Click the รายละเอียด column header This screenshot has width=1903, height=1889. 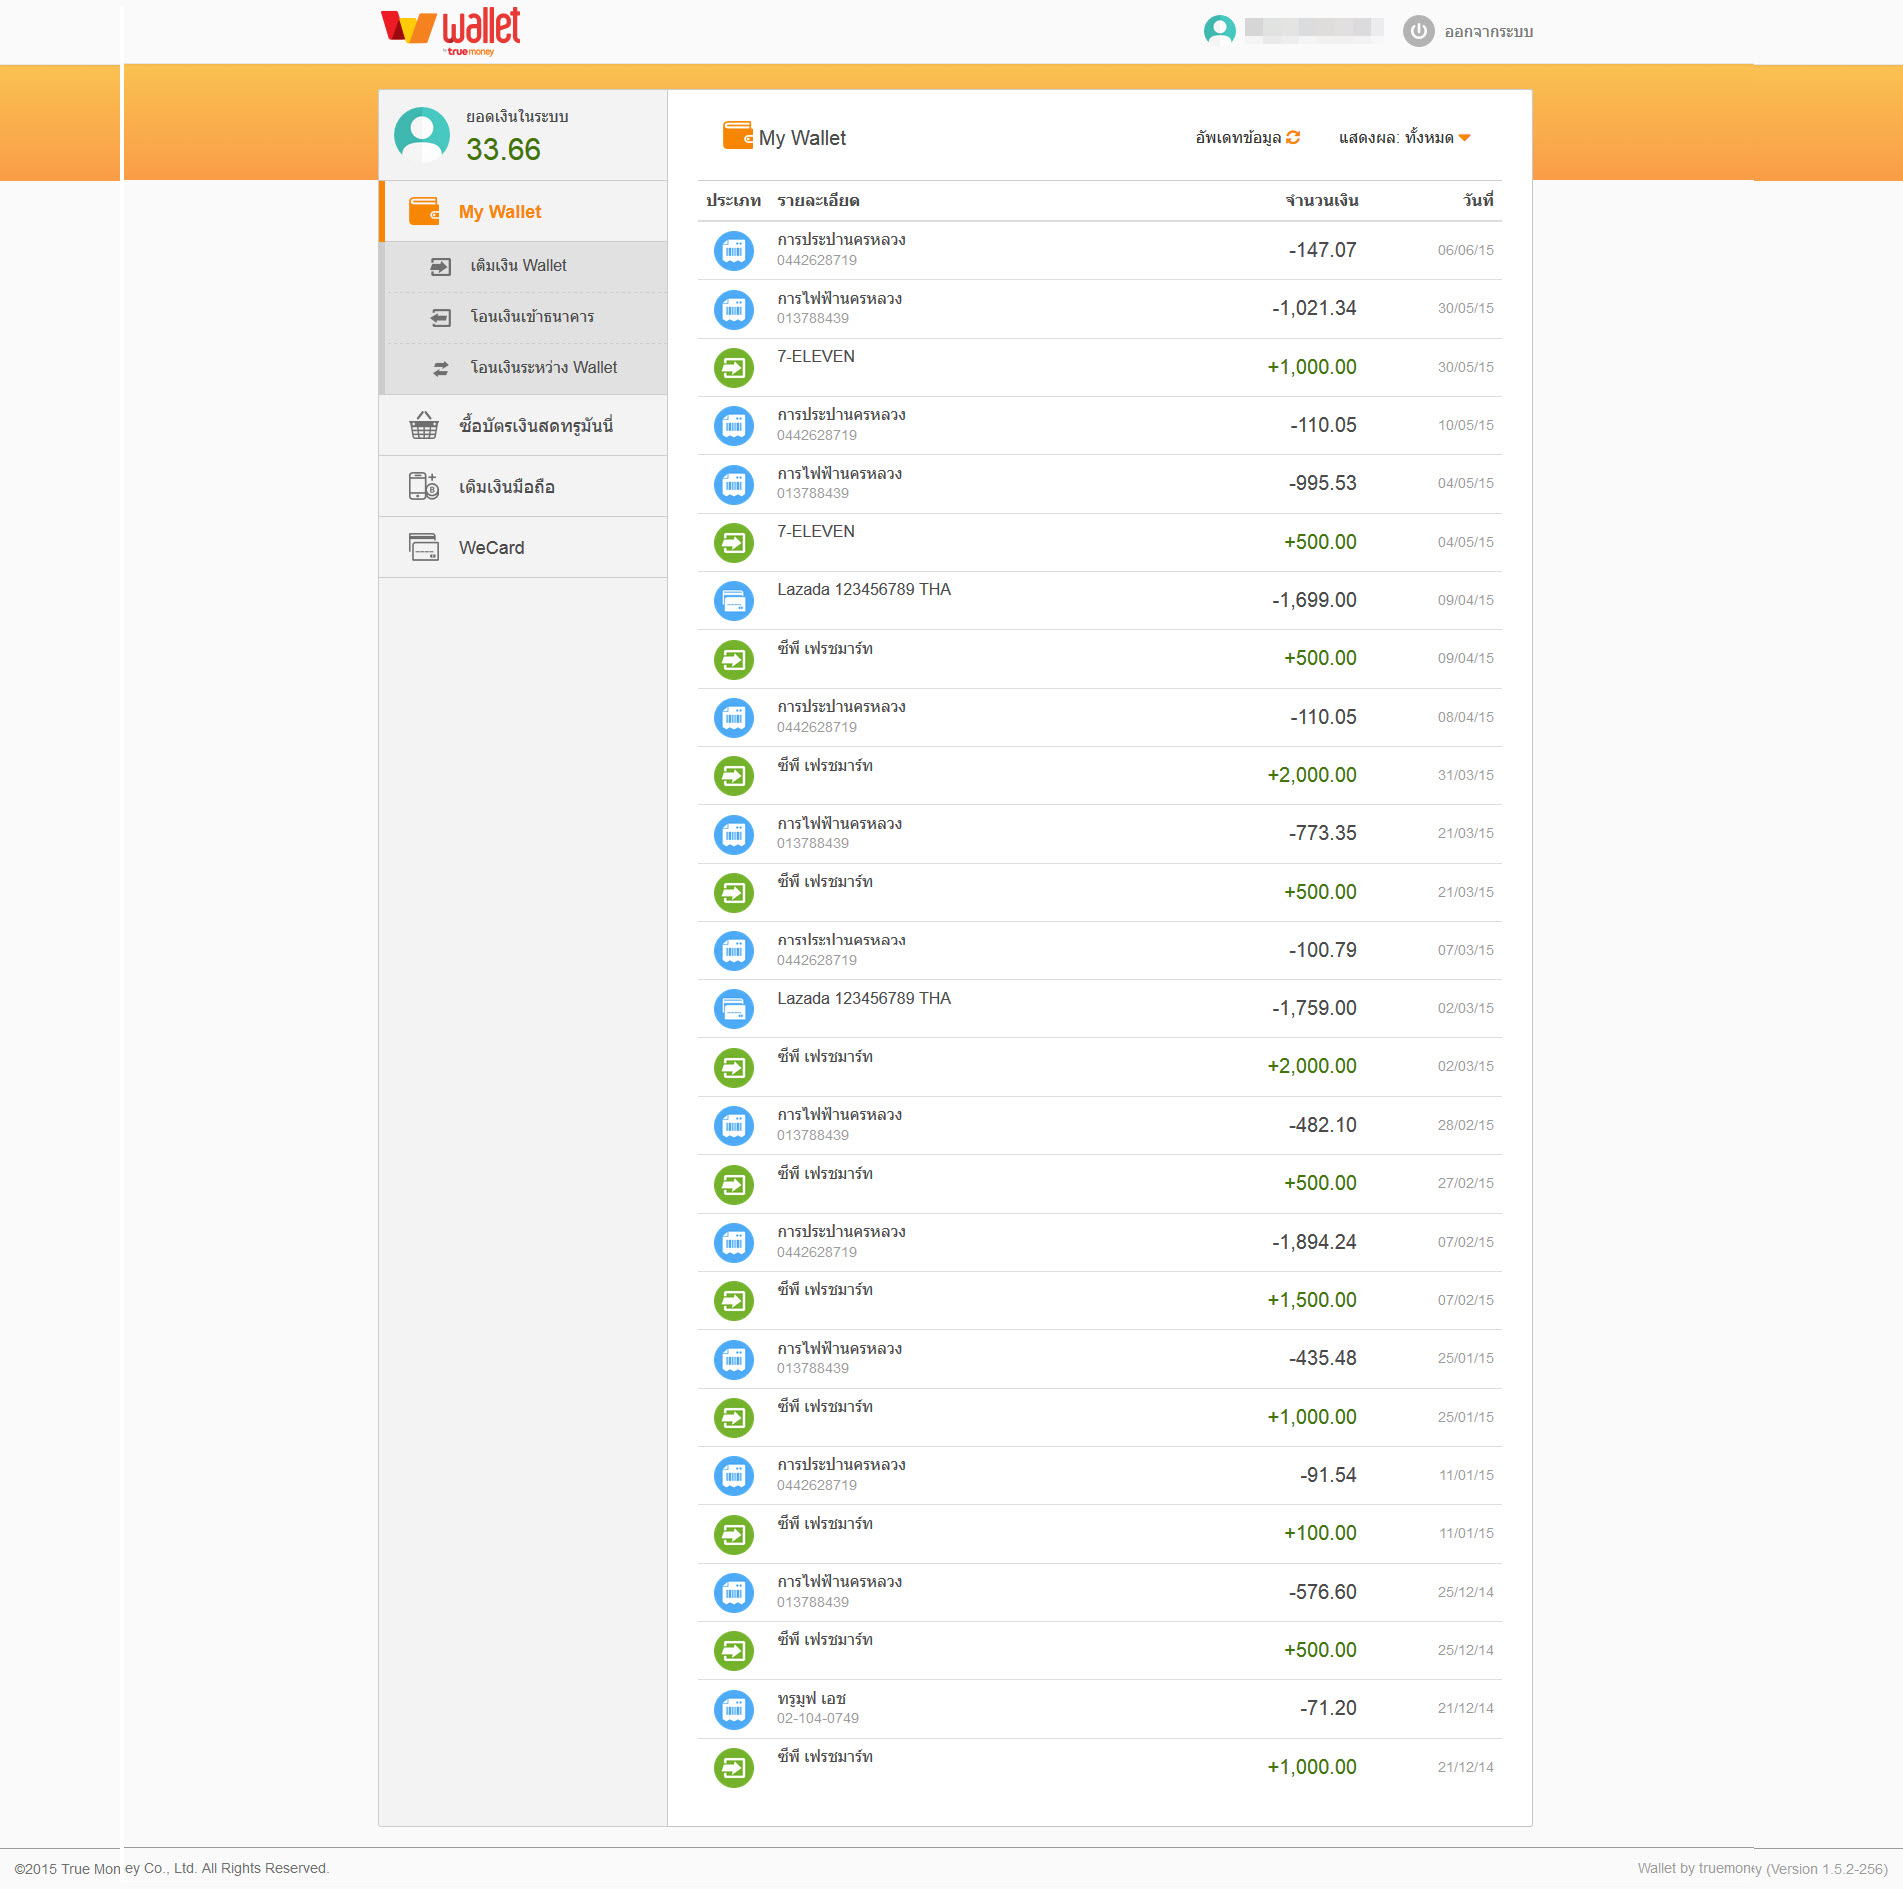pyautogui.click(x=818, y=201)
